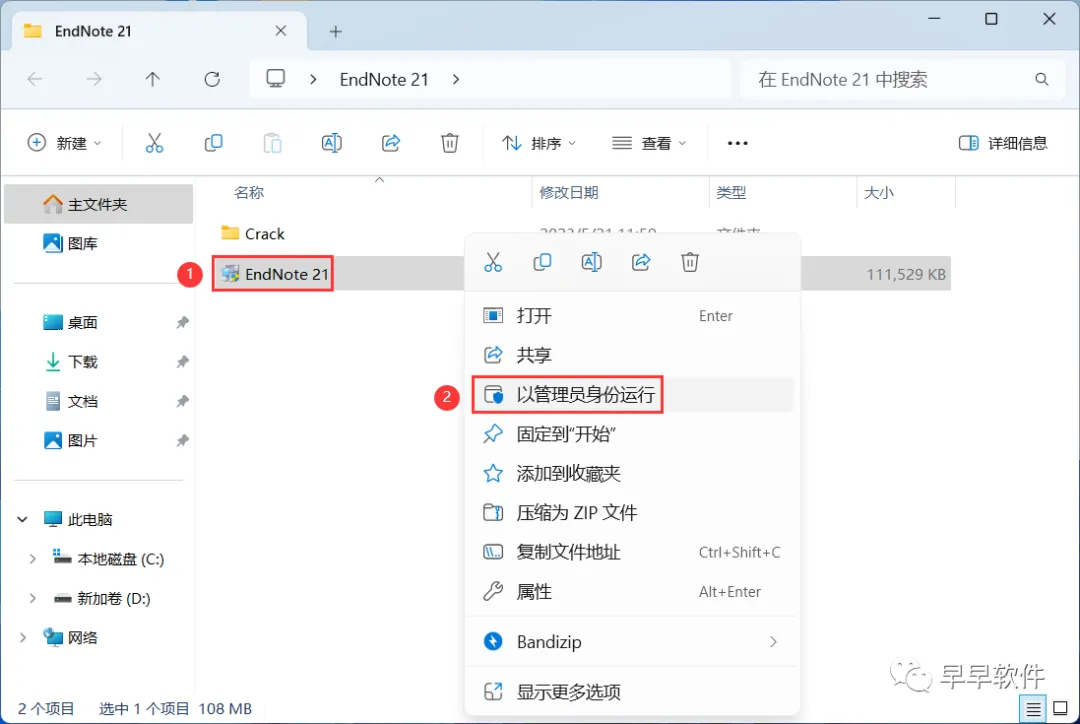Open the 新建 dropdown

(65, 143)
